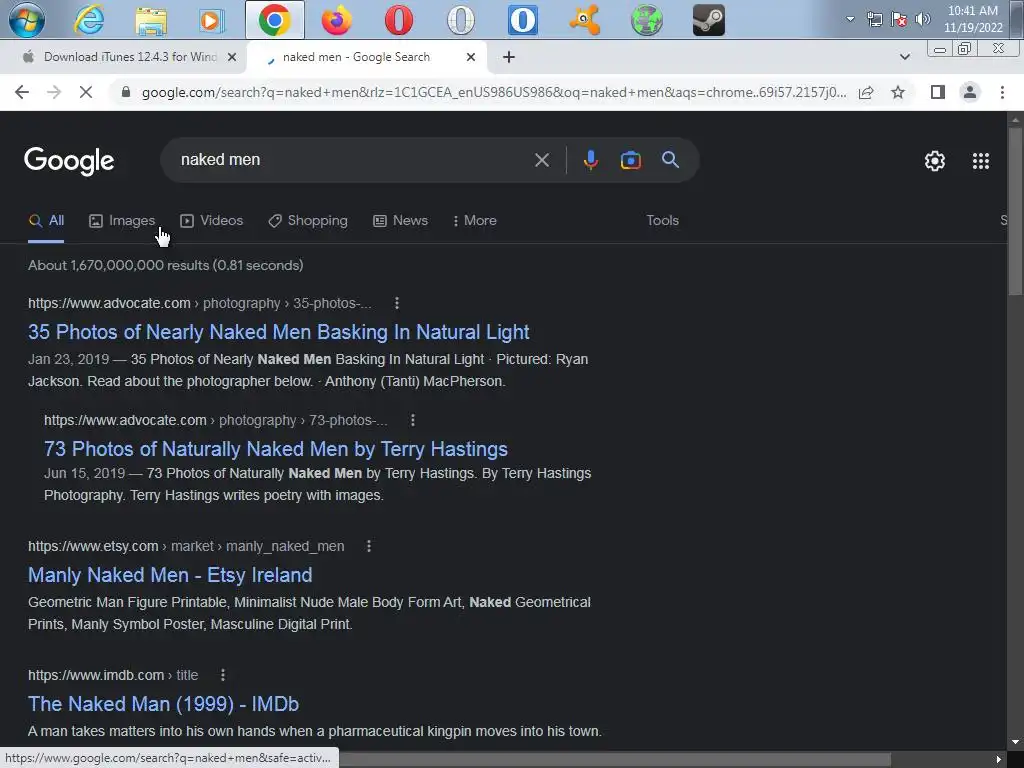
Task: Open options for advocate.com 35-photos result
Action: tap(396, 303)
